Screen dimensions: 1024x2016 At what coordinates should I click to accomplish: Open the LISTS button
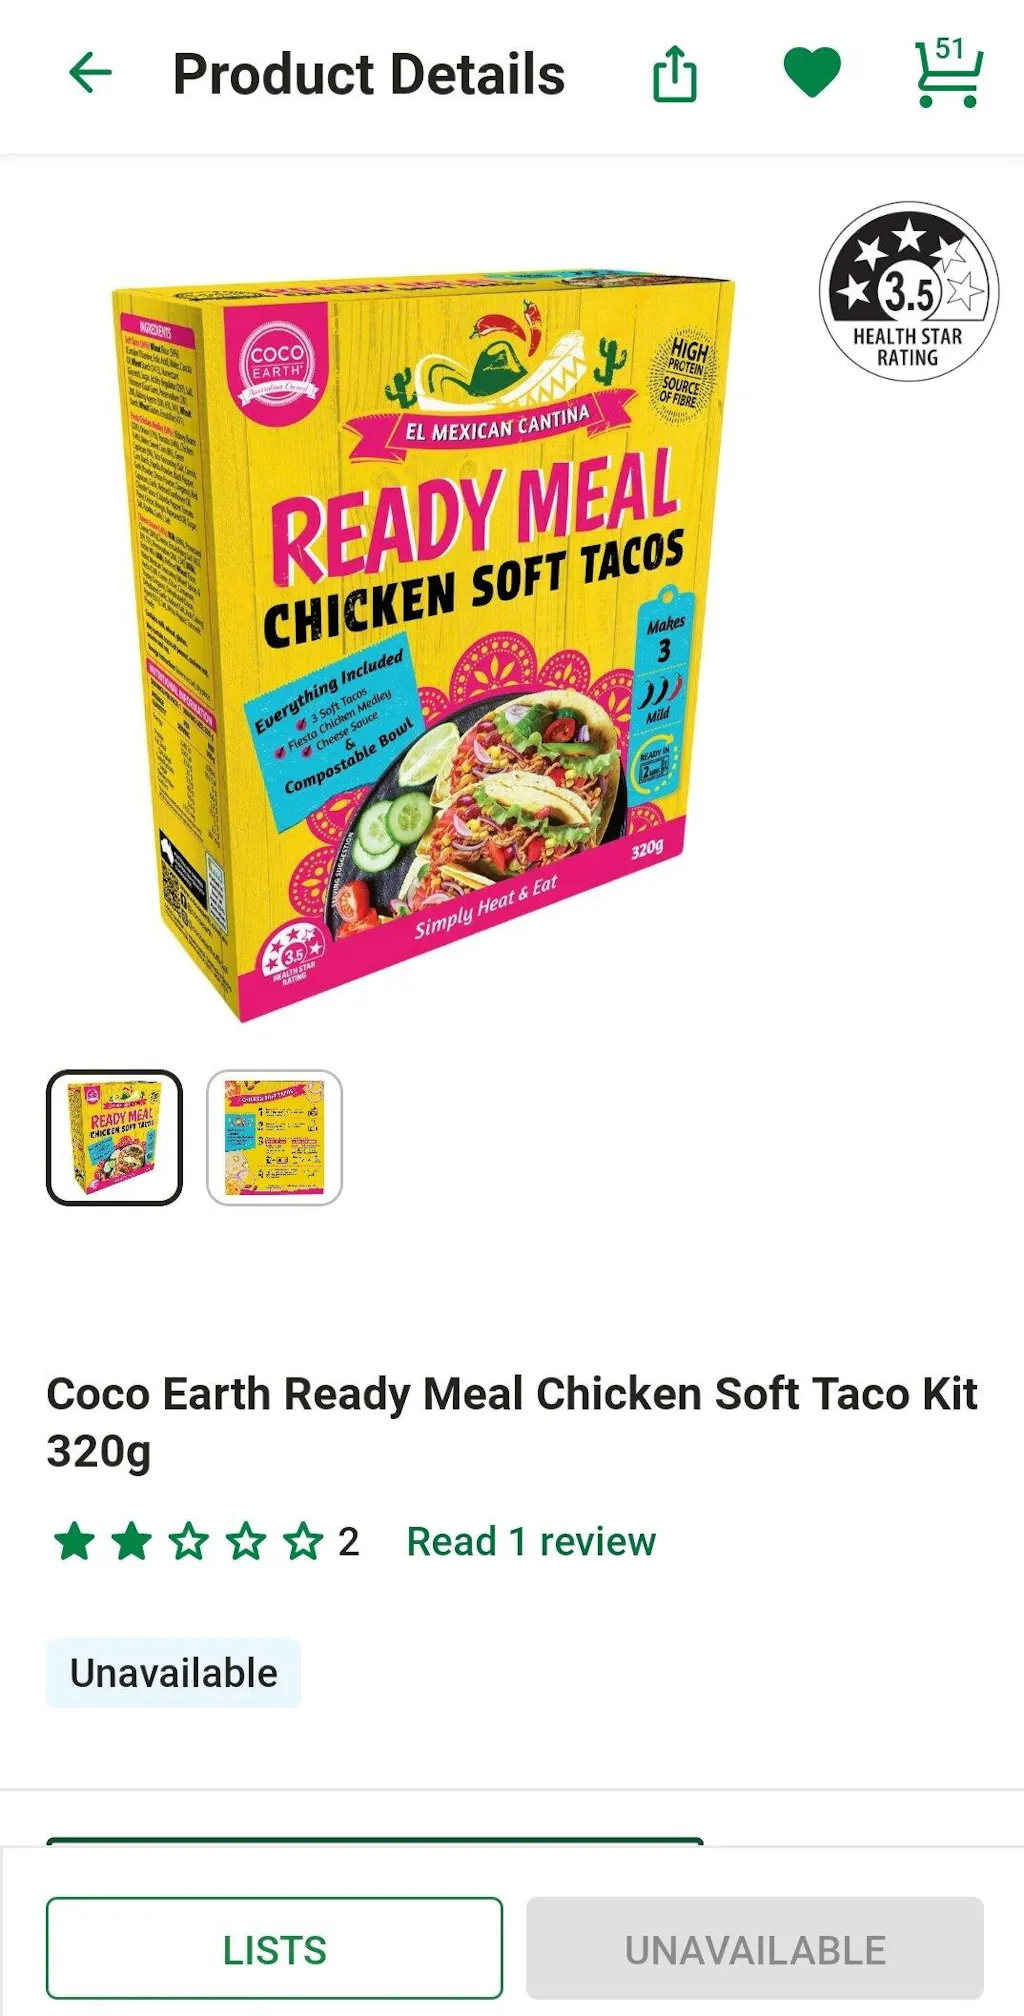(274, 1948)
